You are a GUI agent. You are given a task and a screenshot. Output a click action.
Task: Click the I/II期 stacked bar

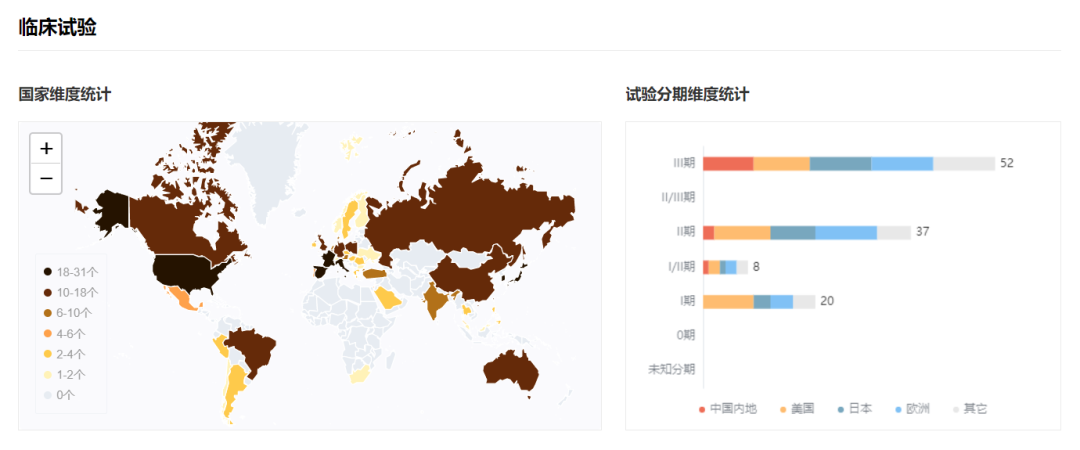click(725, 267)
